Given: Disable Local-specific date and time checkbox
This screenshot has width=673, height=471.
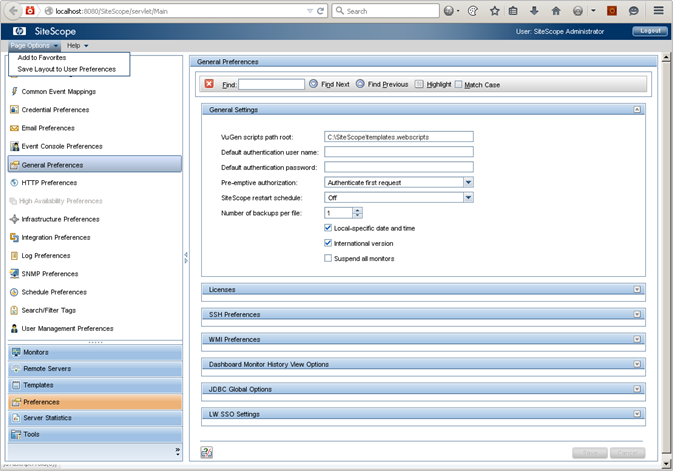Looking at the screenshot, I should coord(328,228).
